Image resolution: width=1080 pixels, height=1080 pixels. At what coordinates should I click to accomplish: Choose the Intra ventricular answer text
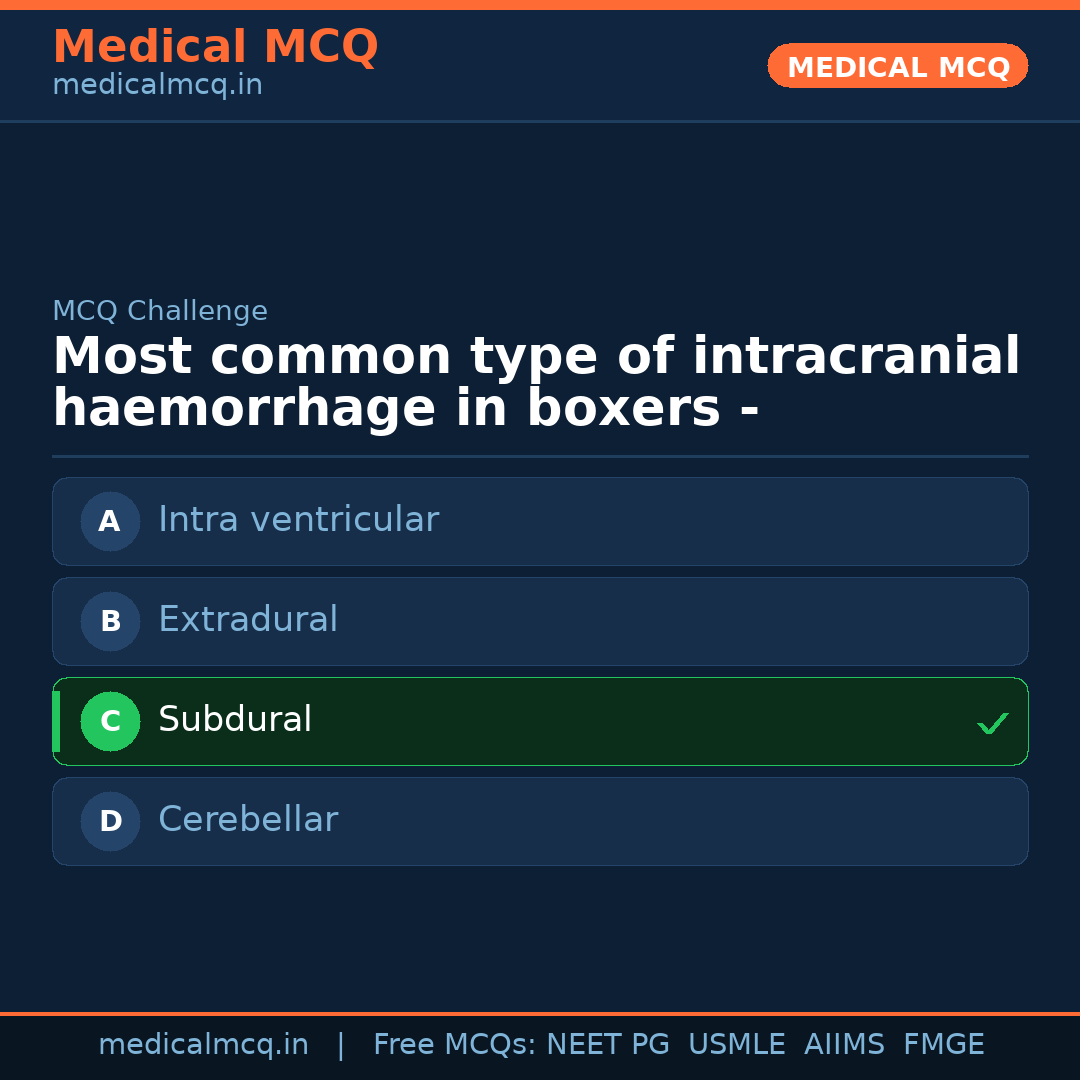point(298,520)
